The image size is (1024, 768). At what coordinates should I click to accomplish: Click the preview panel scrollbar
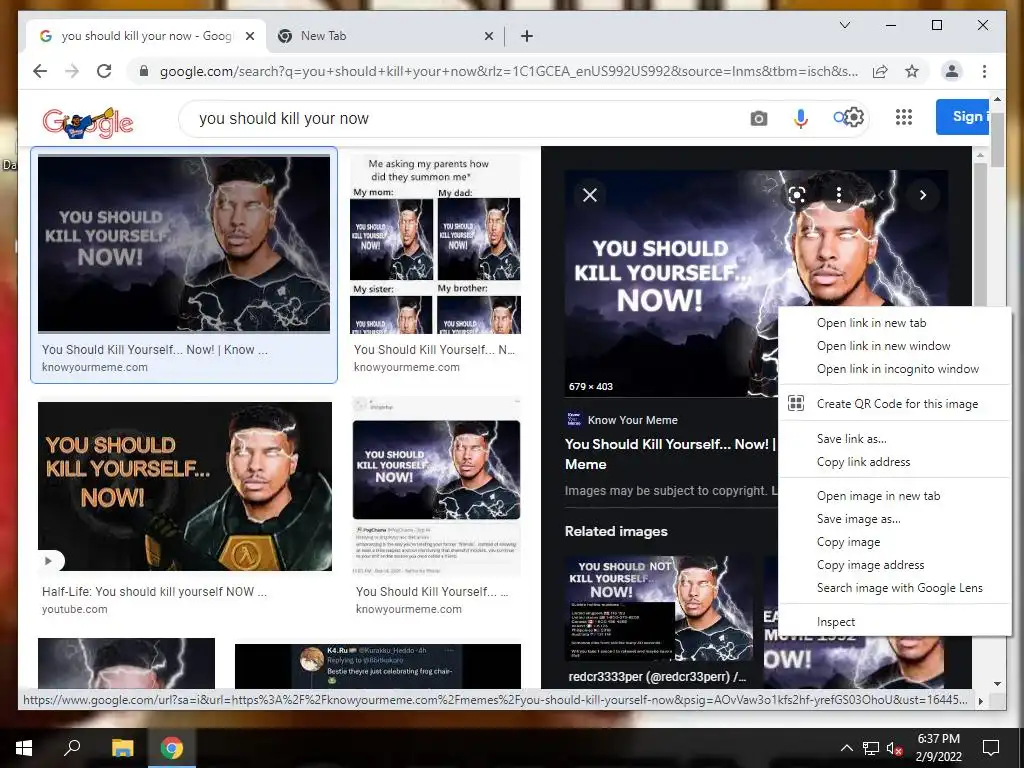pyautogui.click(x=980, y=232)
